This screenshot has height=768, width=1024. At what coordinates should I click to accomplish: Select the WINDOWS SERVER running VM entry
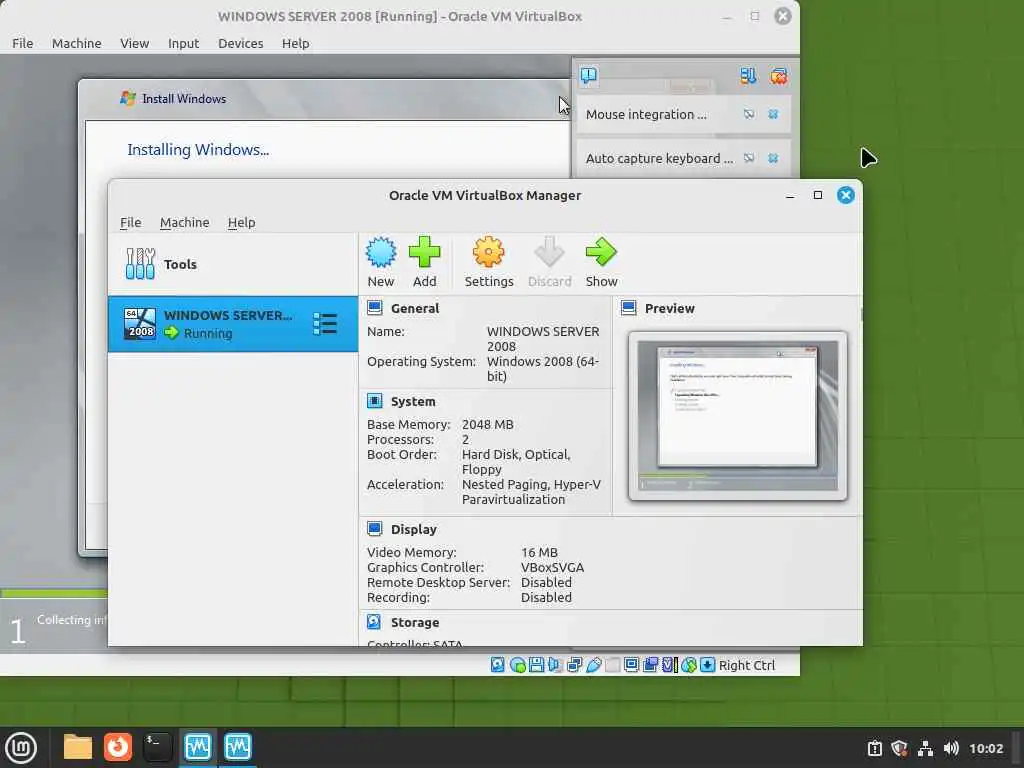232,324
